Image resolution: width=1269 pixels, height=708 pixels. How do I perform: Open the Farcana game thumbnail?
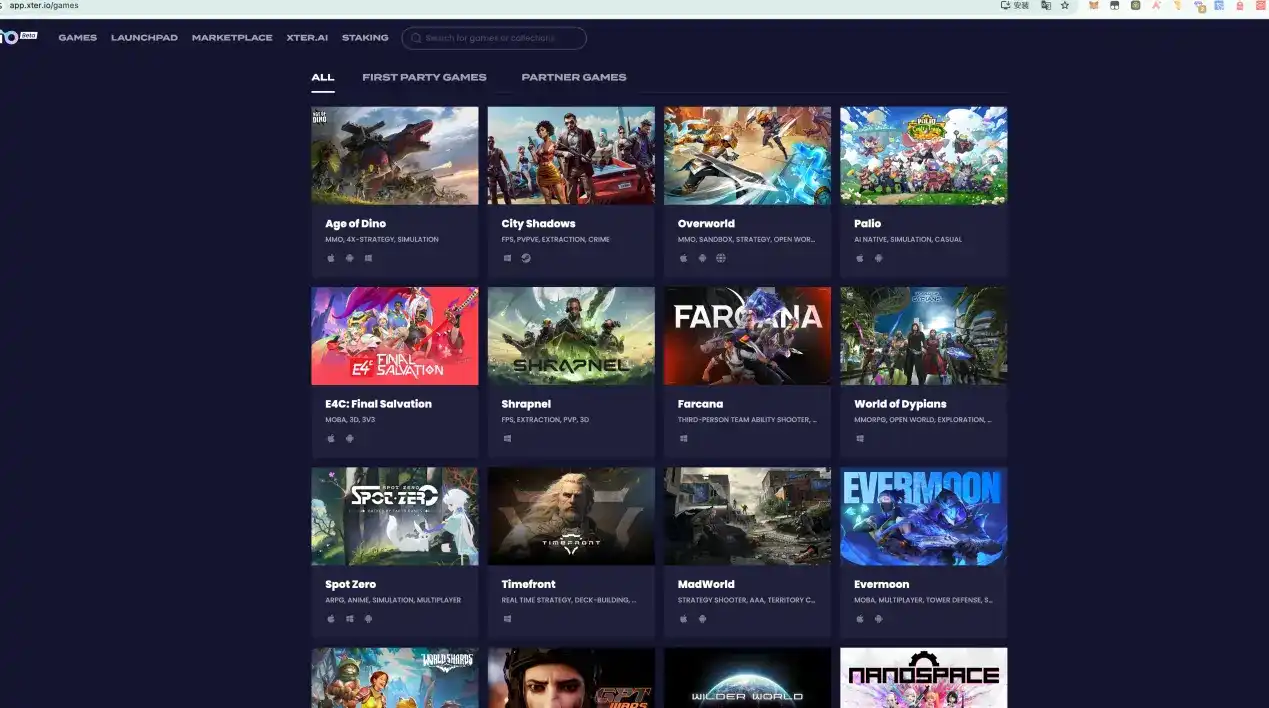[747, 336]
